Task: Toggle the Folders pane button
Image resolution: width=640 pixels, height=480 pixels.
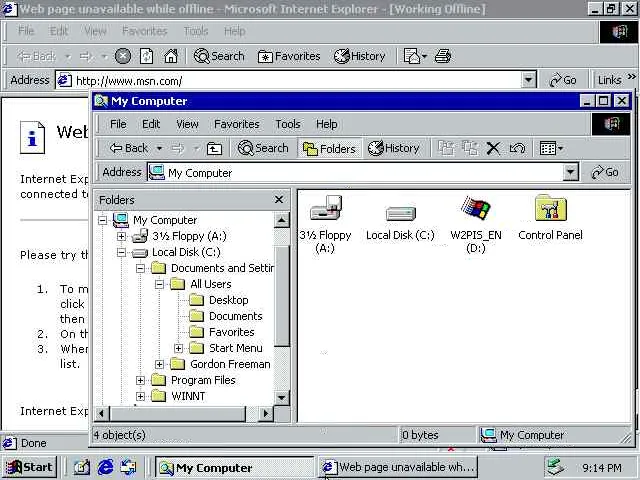Action: (x=329, y=149)
